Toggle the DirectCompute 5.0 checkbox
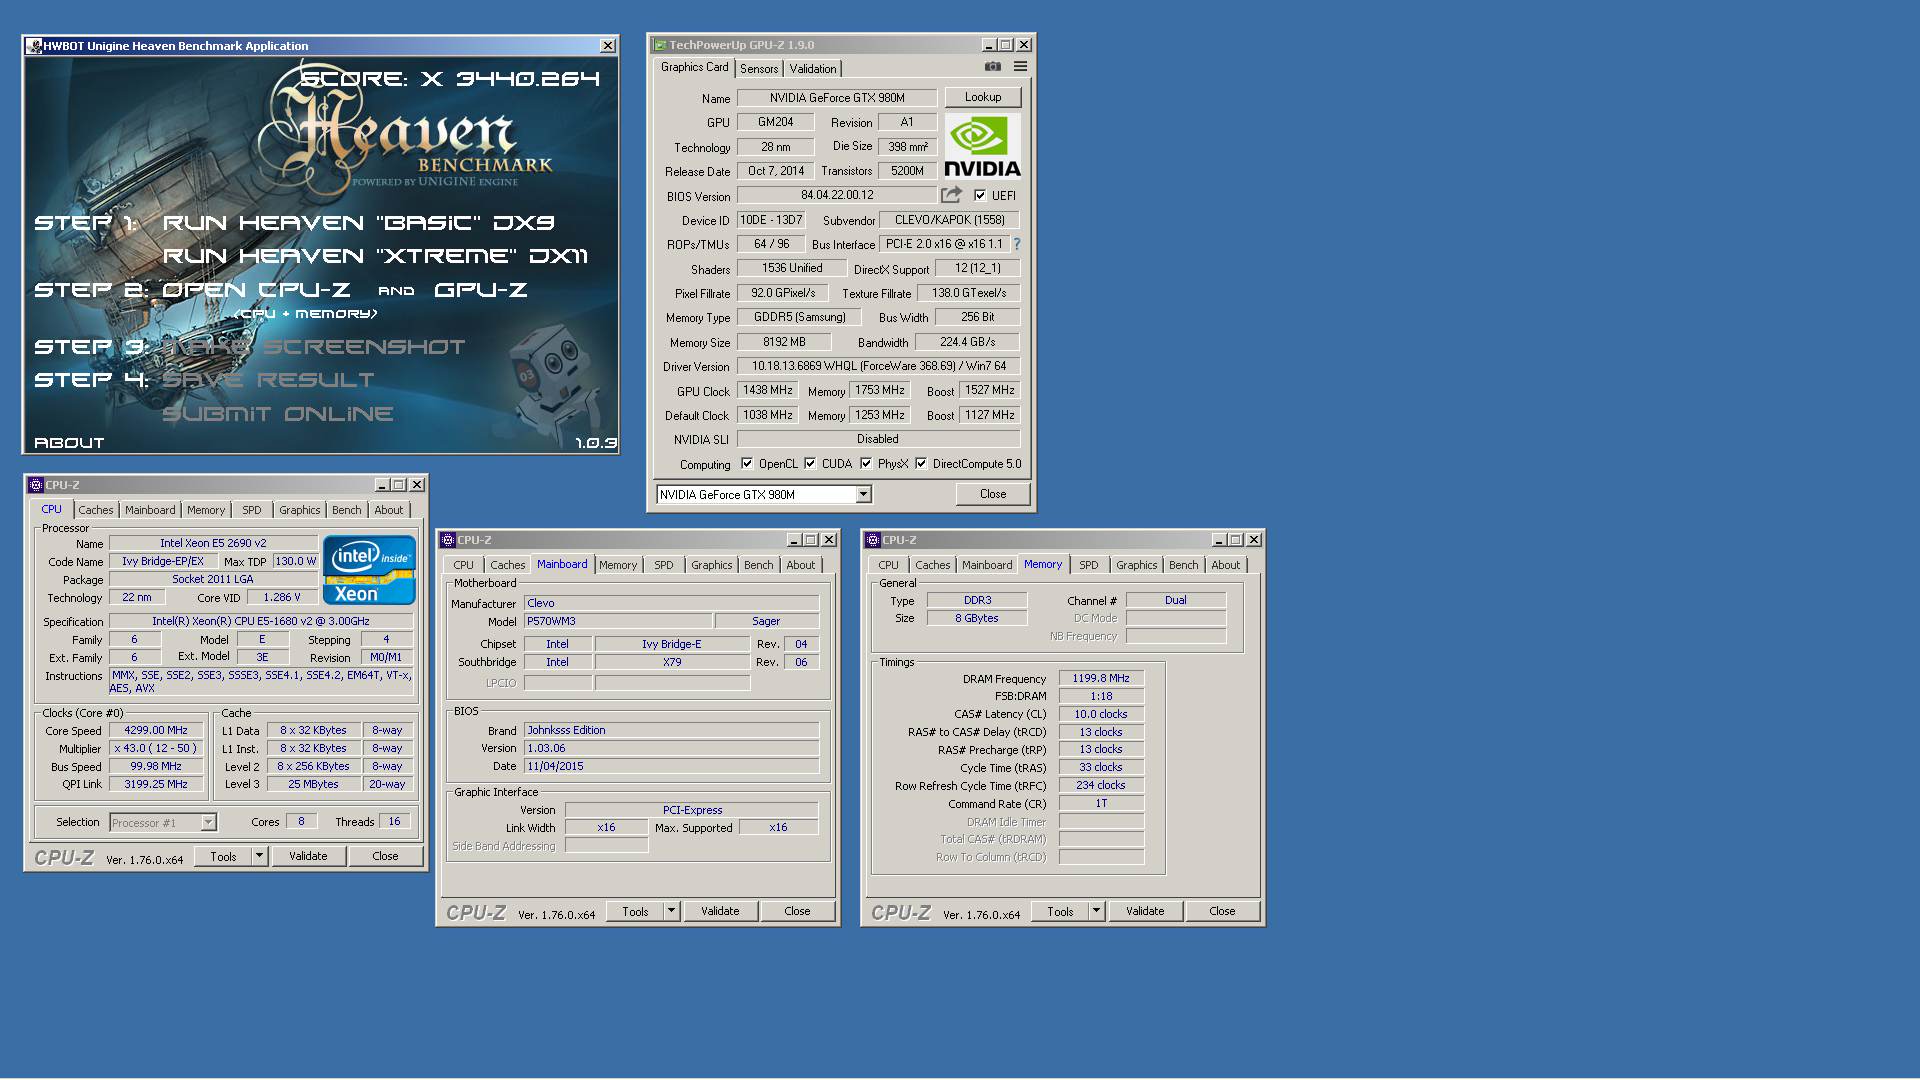The width and height of the screenshot is (1920, 1080). click(921, 464)
